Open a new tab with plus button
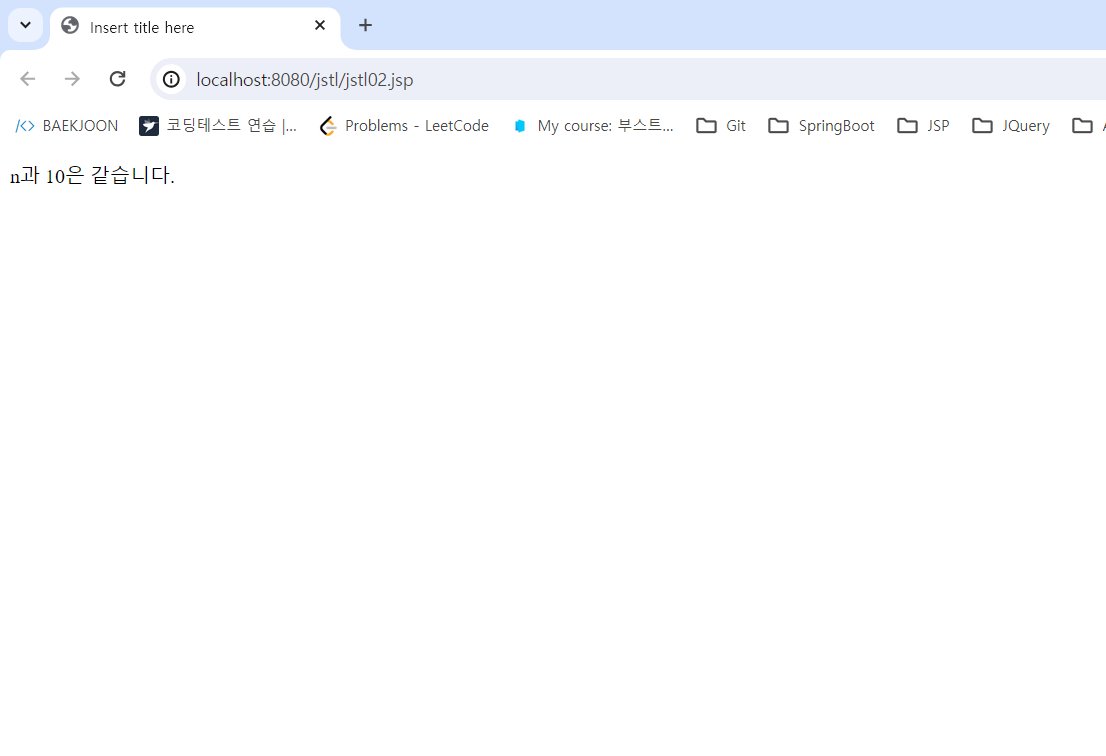Viewport: 1106px width, 756px height. pyautogui.click(x=365, y=25)
